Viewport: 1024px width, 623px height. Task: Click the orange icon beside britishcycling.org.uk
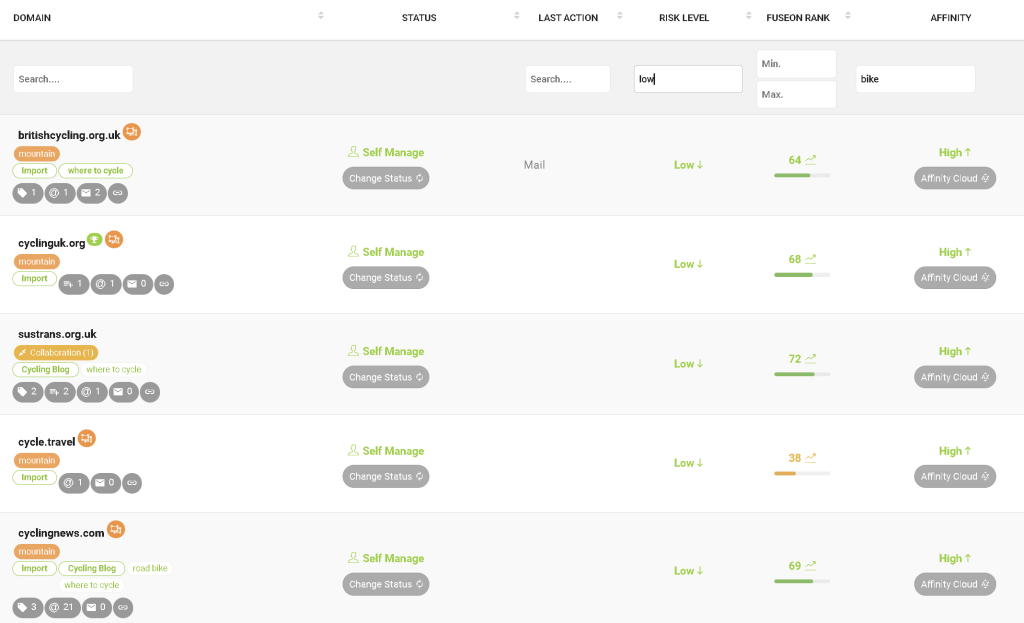(132, 132)
